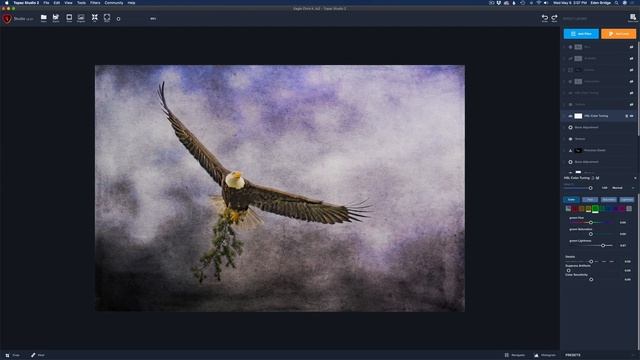Click the first icon beside the HSL Color Tuning panel title
Image resolution: width=640 pixels, height=360 pixels.
coord(593,178)
